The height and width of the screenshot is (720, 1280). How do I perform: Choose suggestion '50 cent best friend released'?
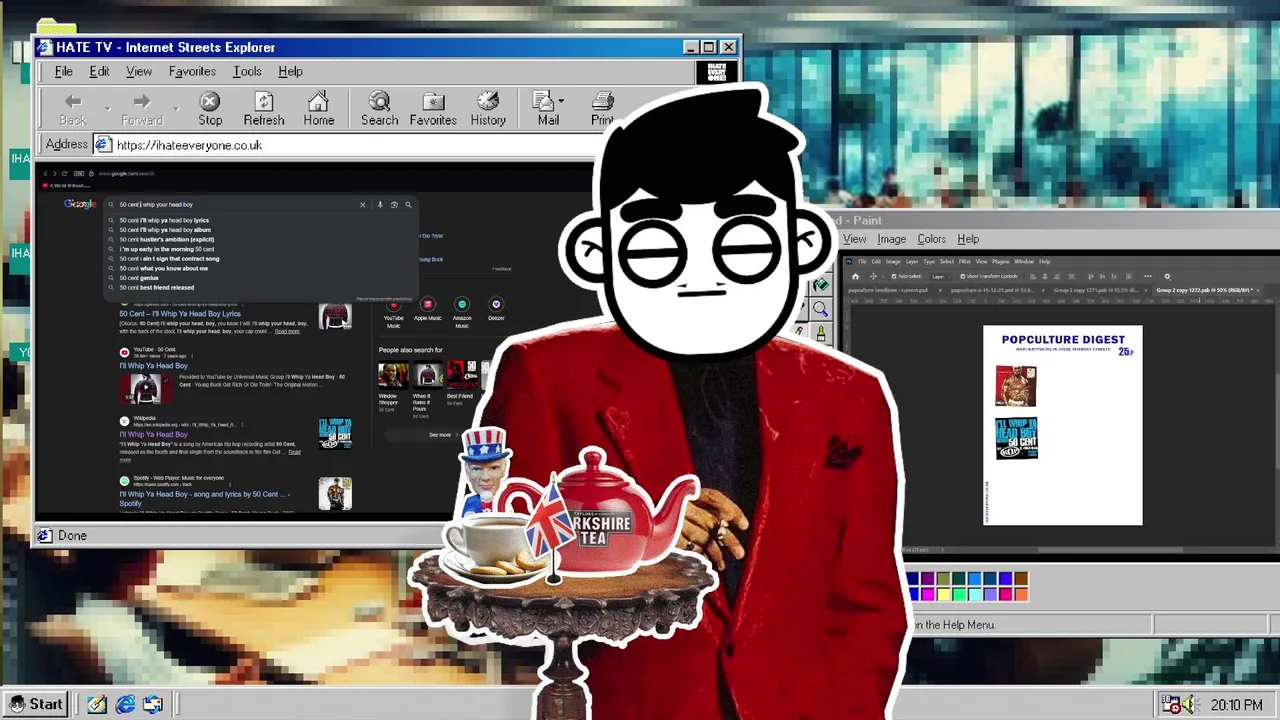tap(157, 288)
